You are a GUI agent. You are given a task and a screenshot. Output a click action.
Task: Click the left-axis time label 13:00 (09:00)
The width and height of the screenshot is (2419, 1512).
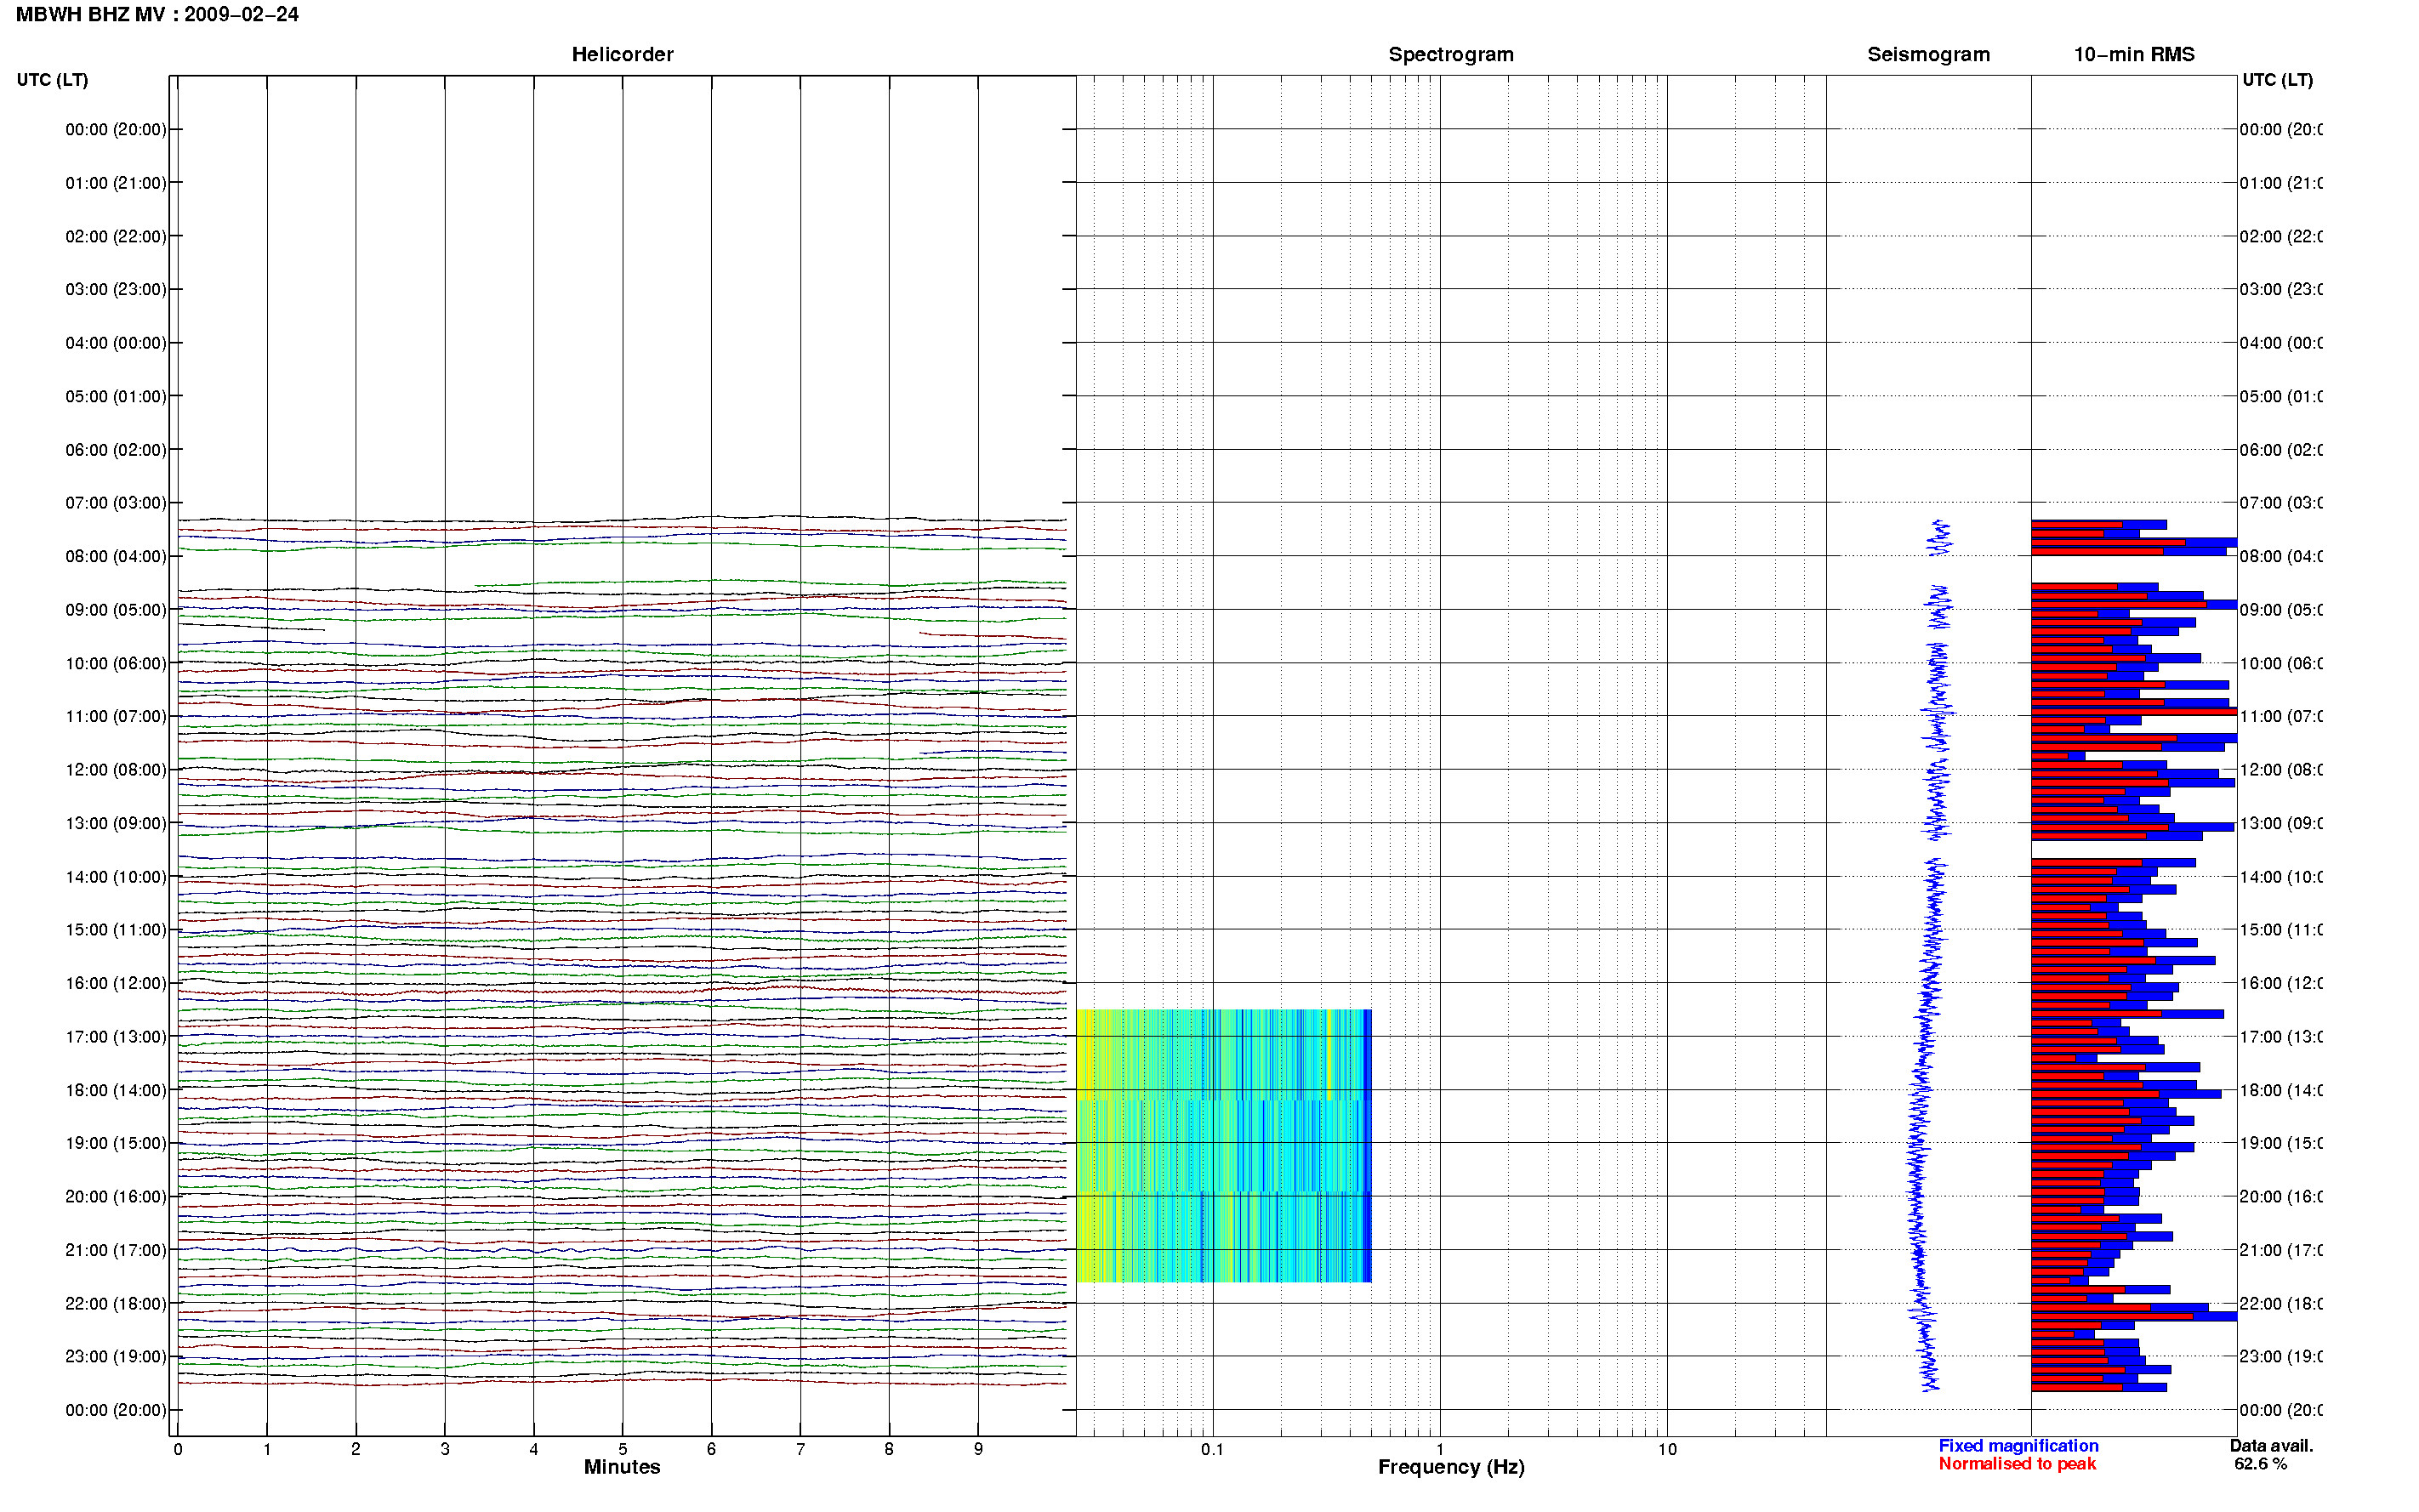click(x=116, y=823)
